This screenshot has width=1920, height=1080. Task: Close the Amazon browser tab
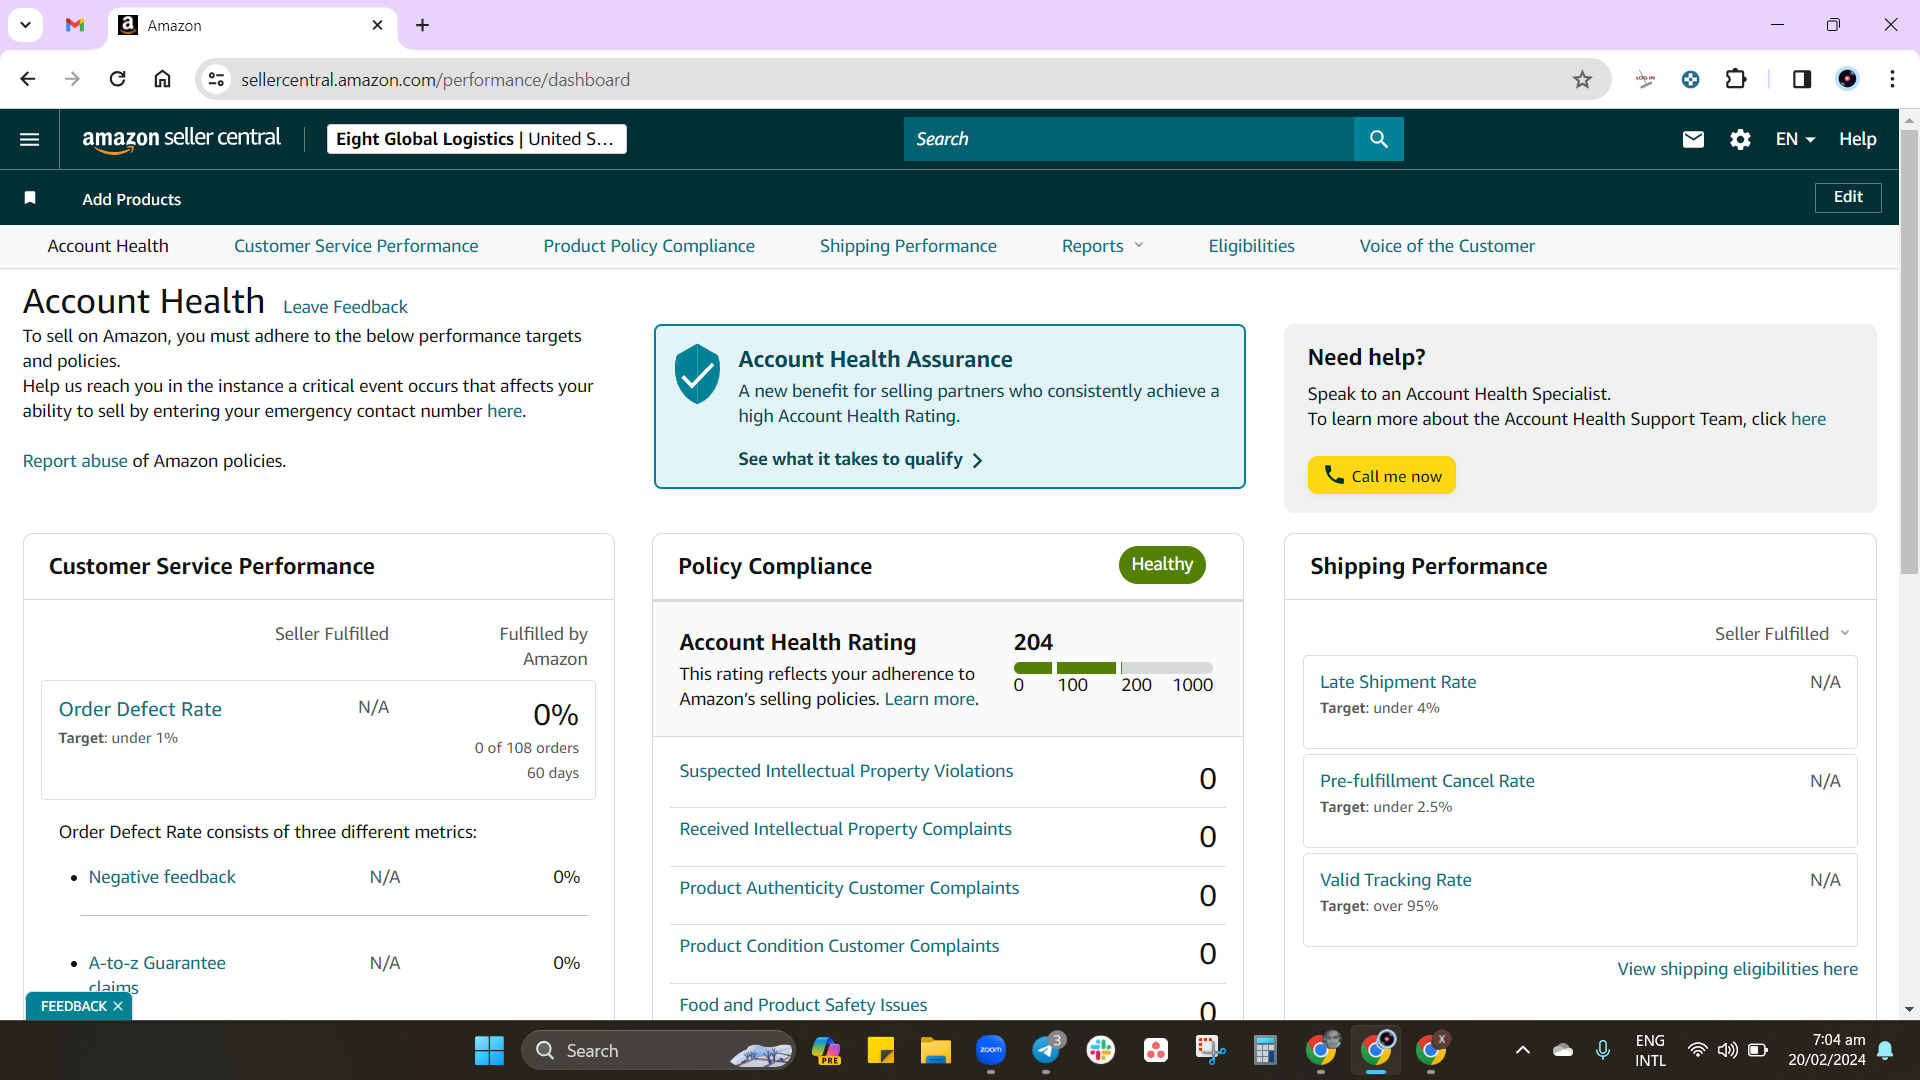[377, 25]
